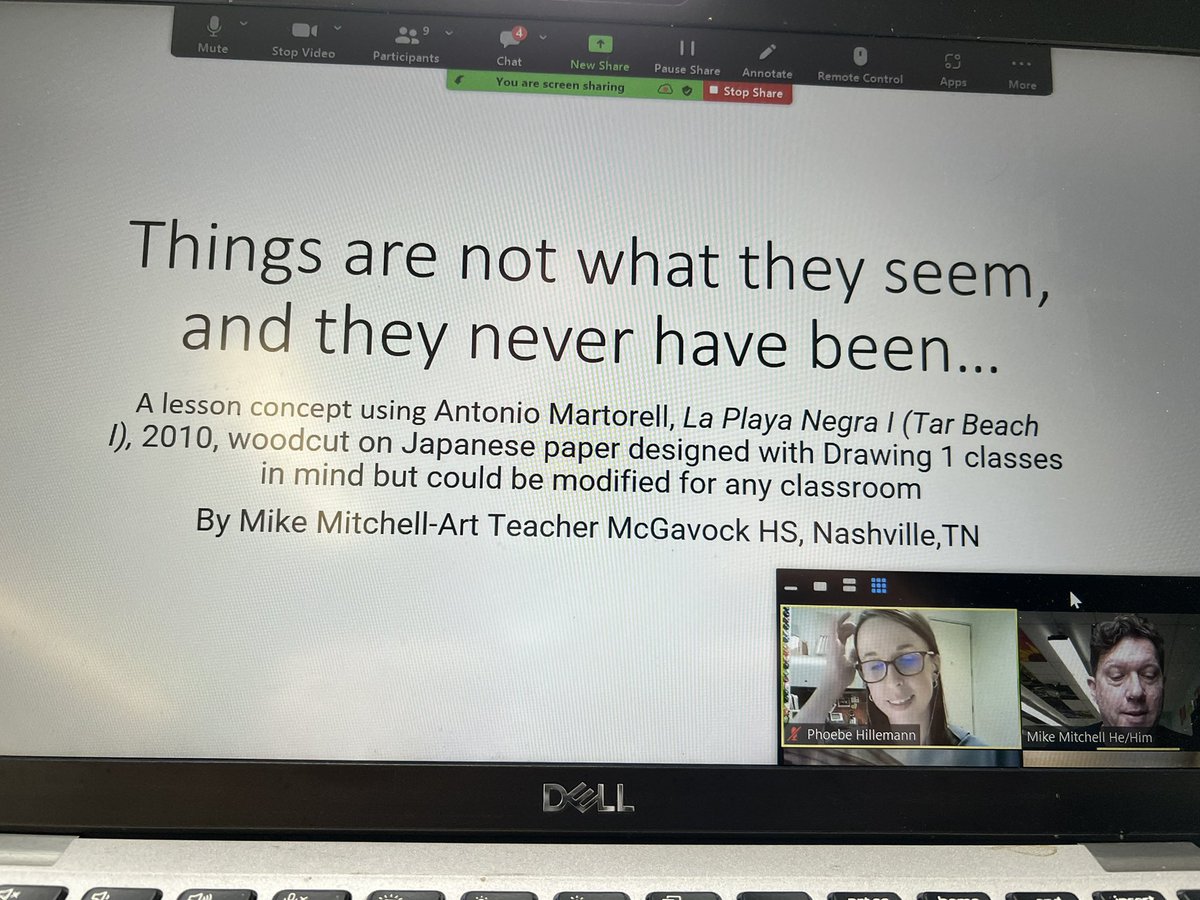The image size is (1200, 900).
Task: Open audio options arrow beside Mute
Action: click(x=244, y=23)
